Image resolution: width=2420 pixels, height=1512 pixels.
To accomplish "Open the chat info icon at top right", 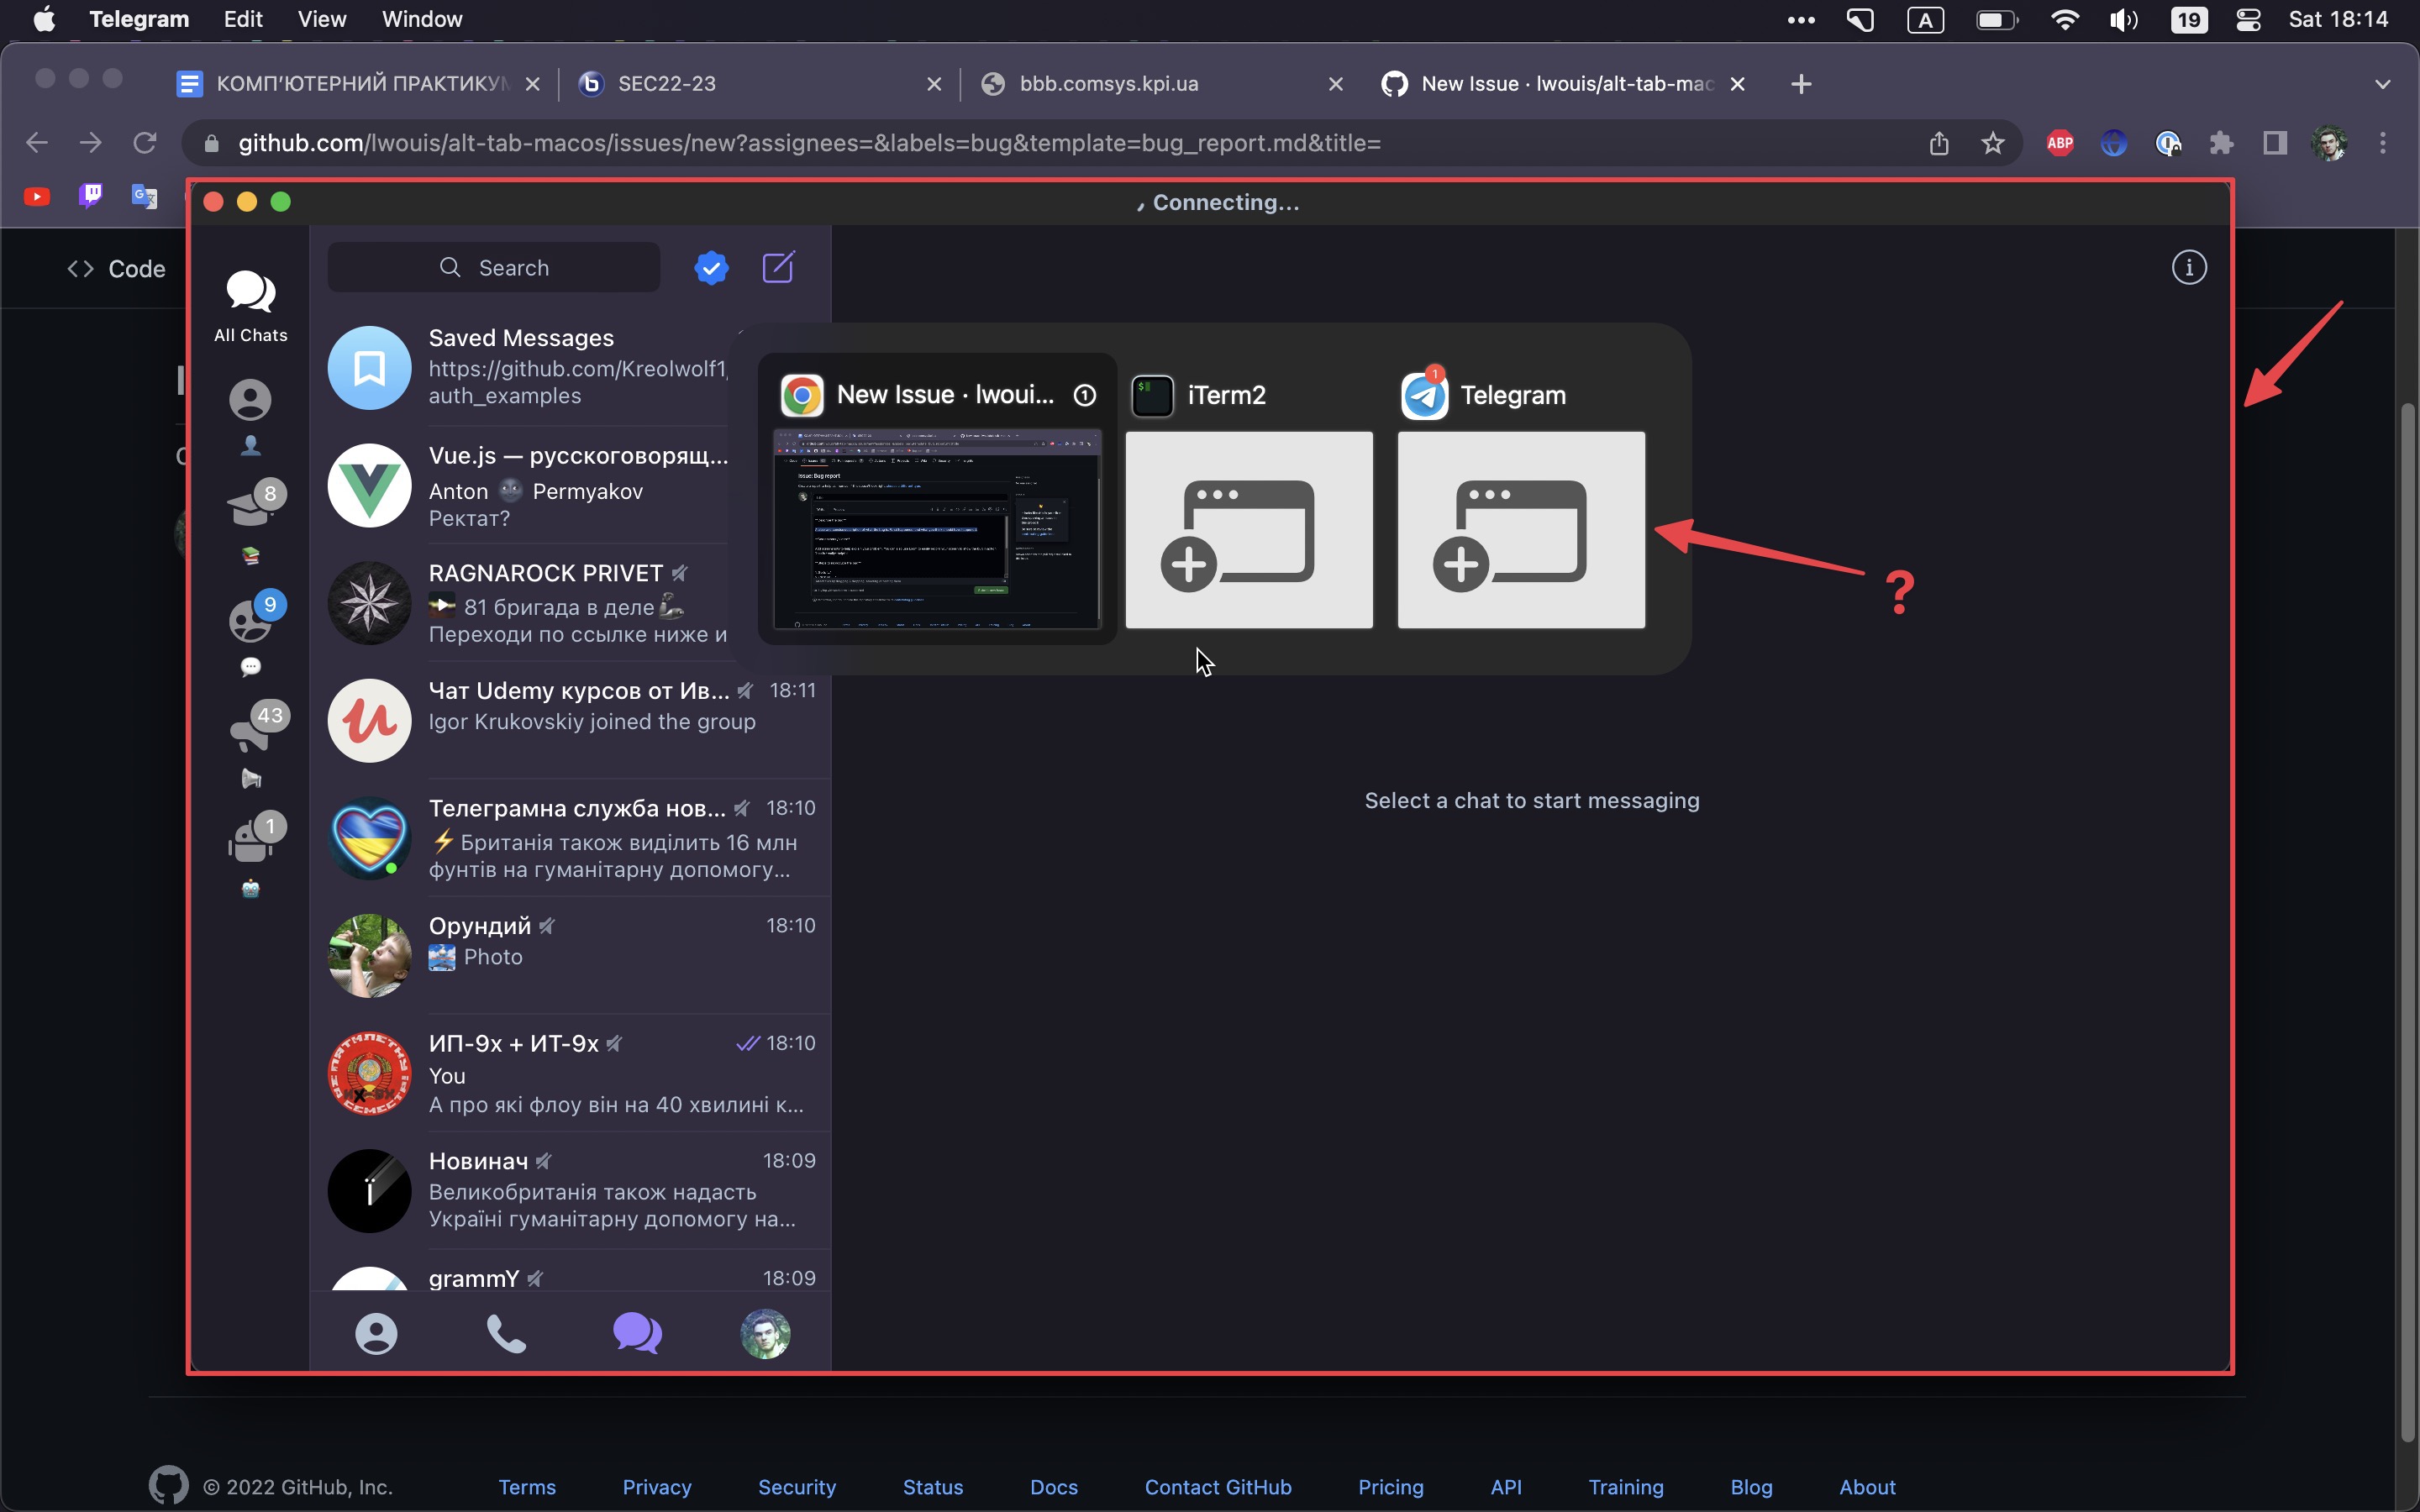I will [x=2188, y=267].
